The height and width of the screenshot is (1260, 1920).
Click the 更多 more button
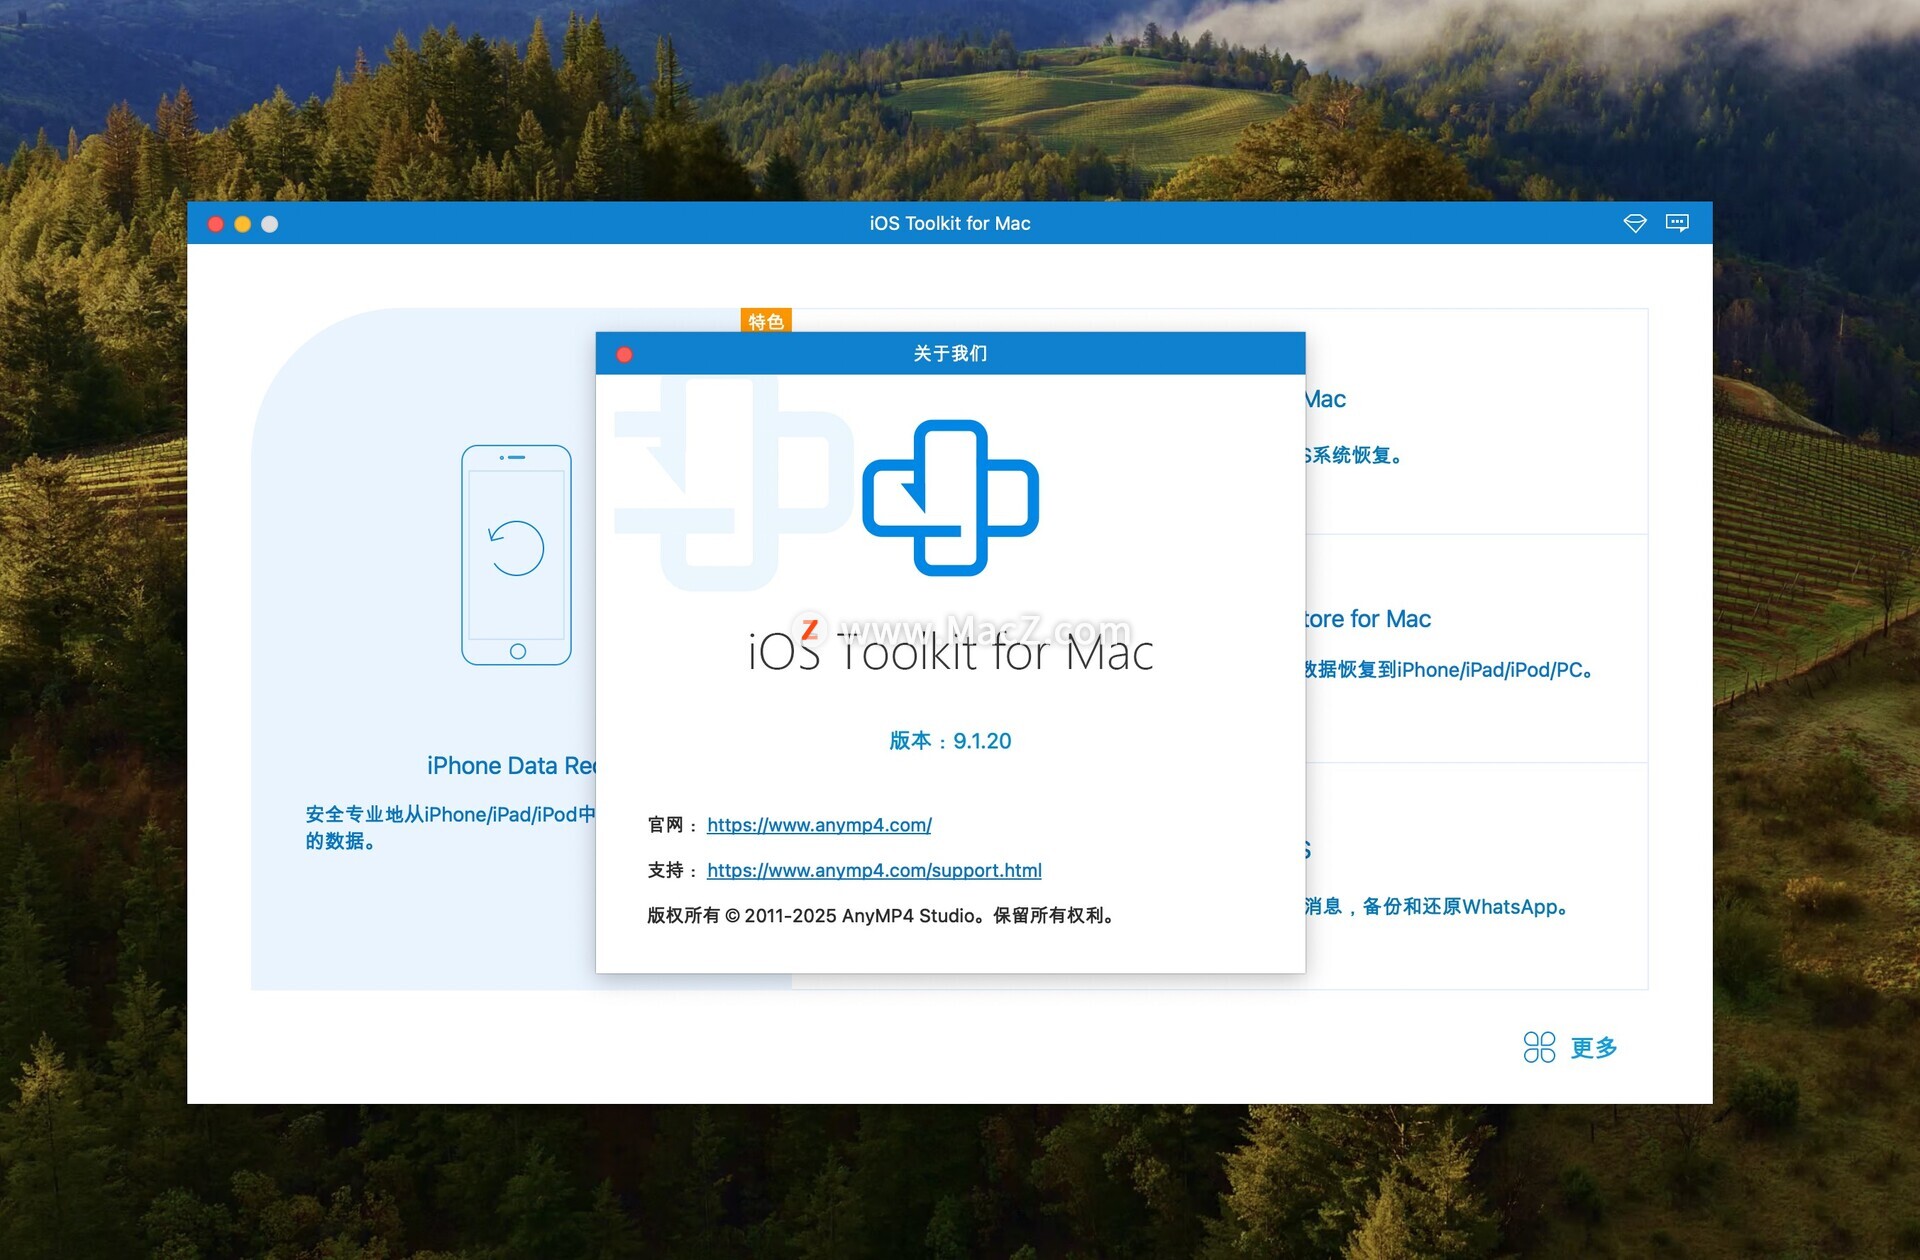point(1594,1047)
